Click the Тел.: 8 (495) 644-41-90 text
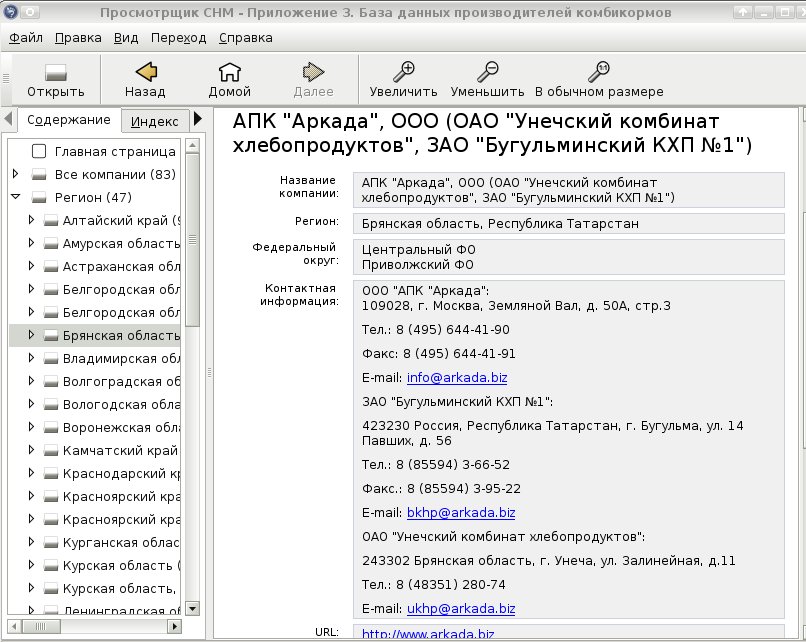Screen dimensions: 806x642 (435, 329)
